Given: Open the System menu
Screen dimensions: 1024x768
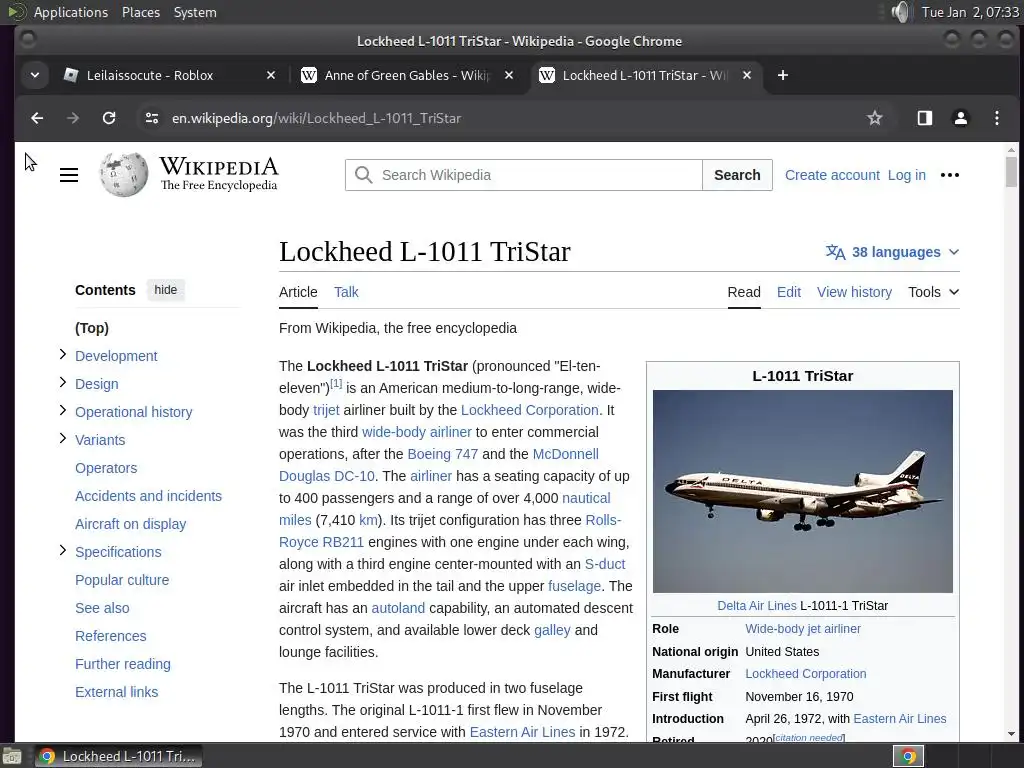Looking at the screenshot, I should [x=195, y=12].
